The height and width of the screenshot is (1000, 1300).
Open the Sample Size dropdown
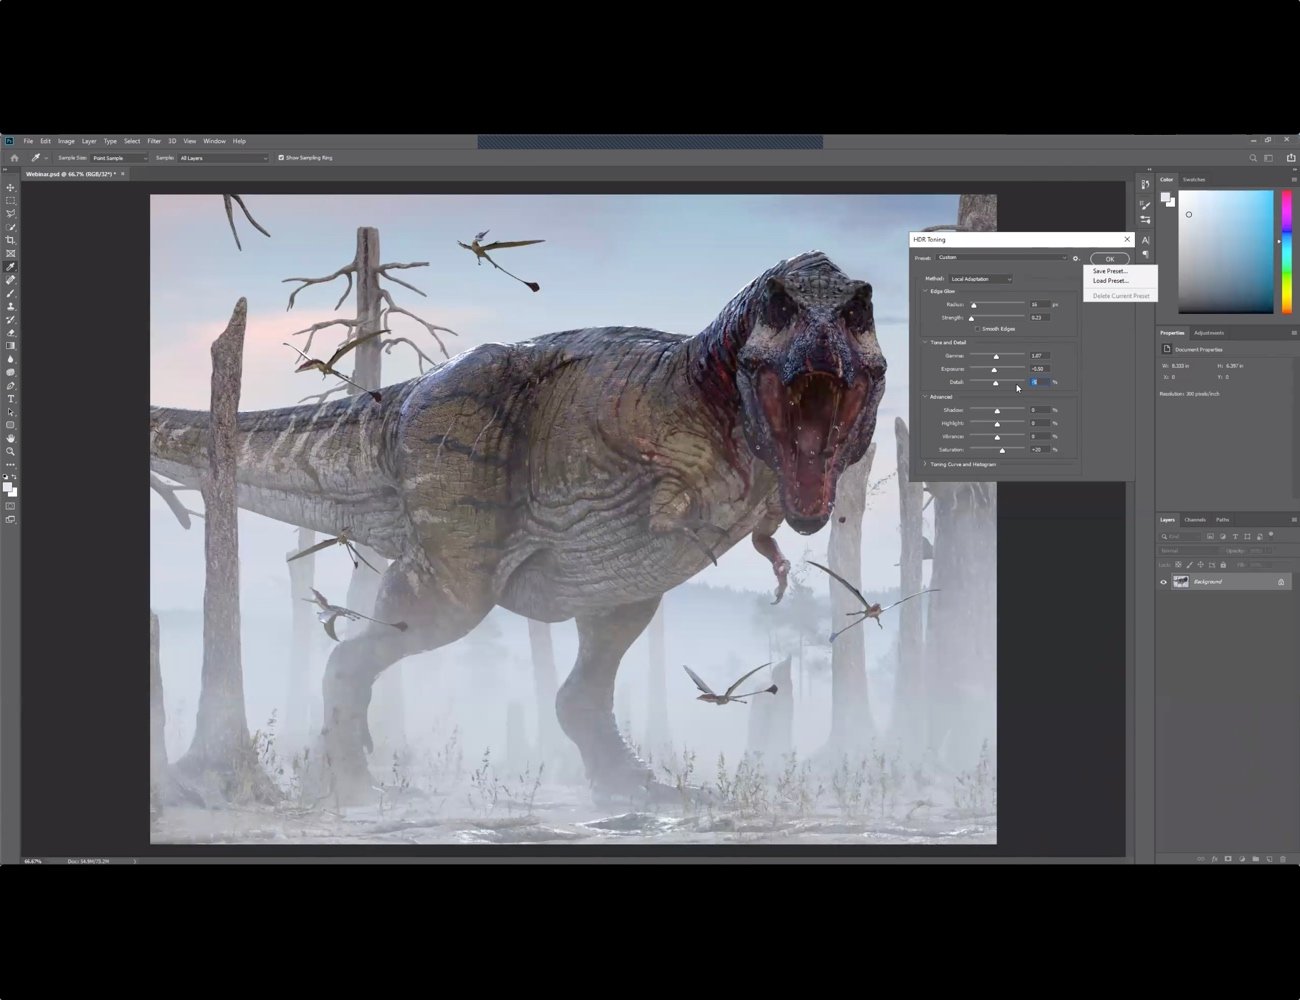coord(120,158)
